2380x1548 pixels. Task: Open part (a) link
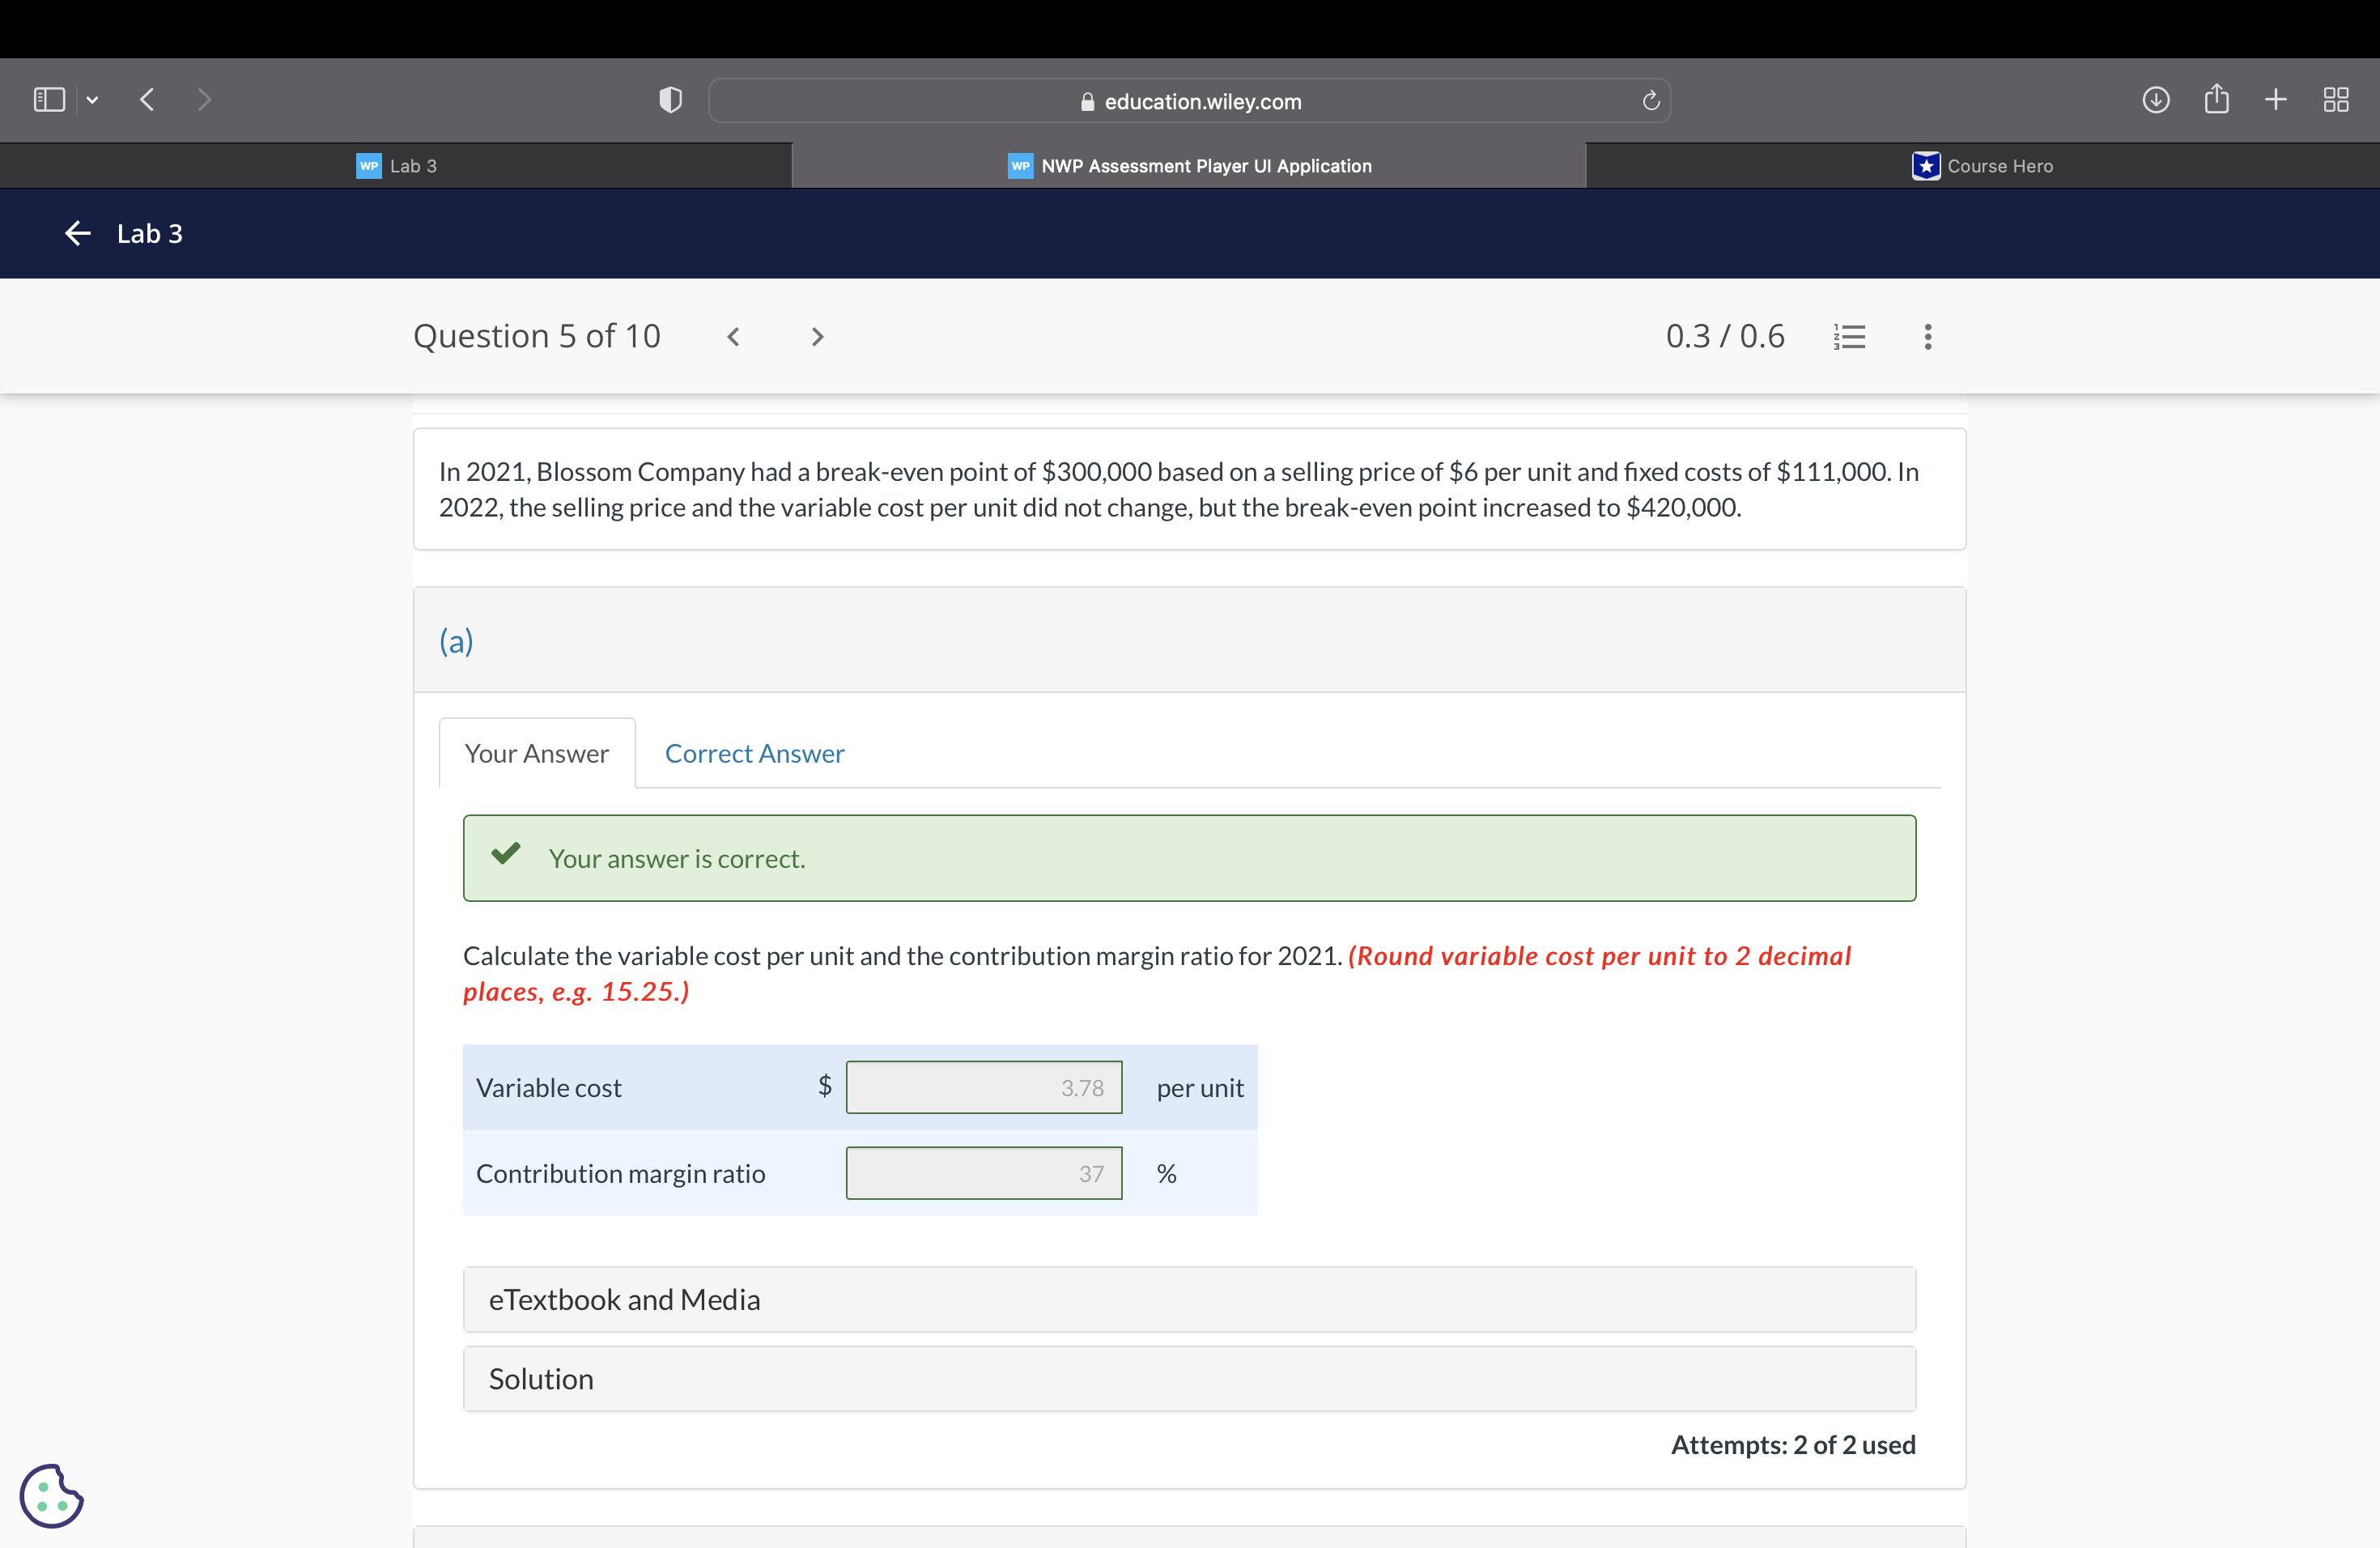tap(456, 641)
